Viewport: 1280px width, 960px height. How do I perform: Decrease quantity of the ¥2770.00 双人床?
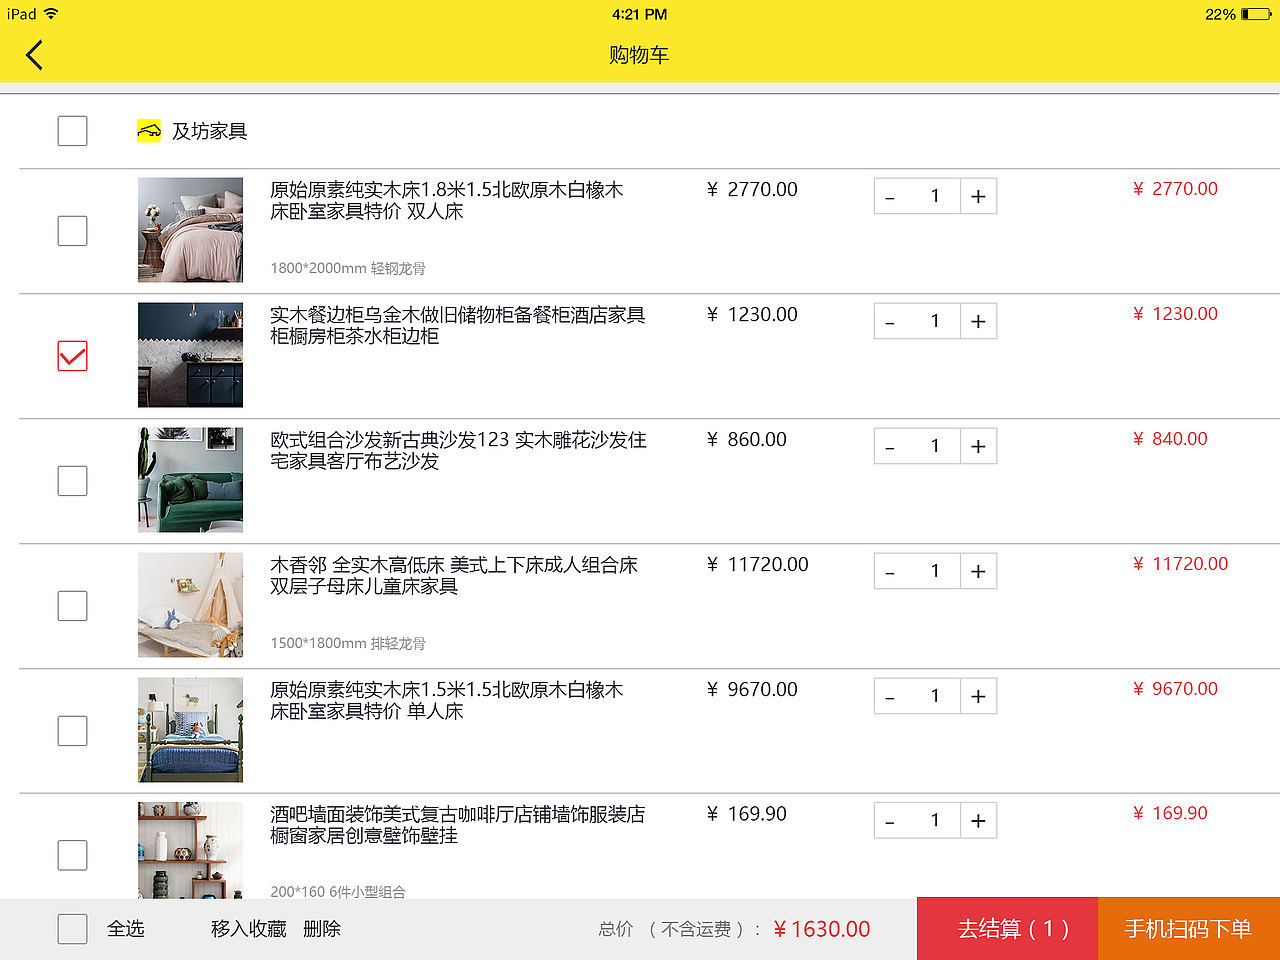[x=891, y=196]
